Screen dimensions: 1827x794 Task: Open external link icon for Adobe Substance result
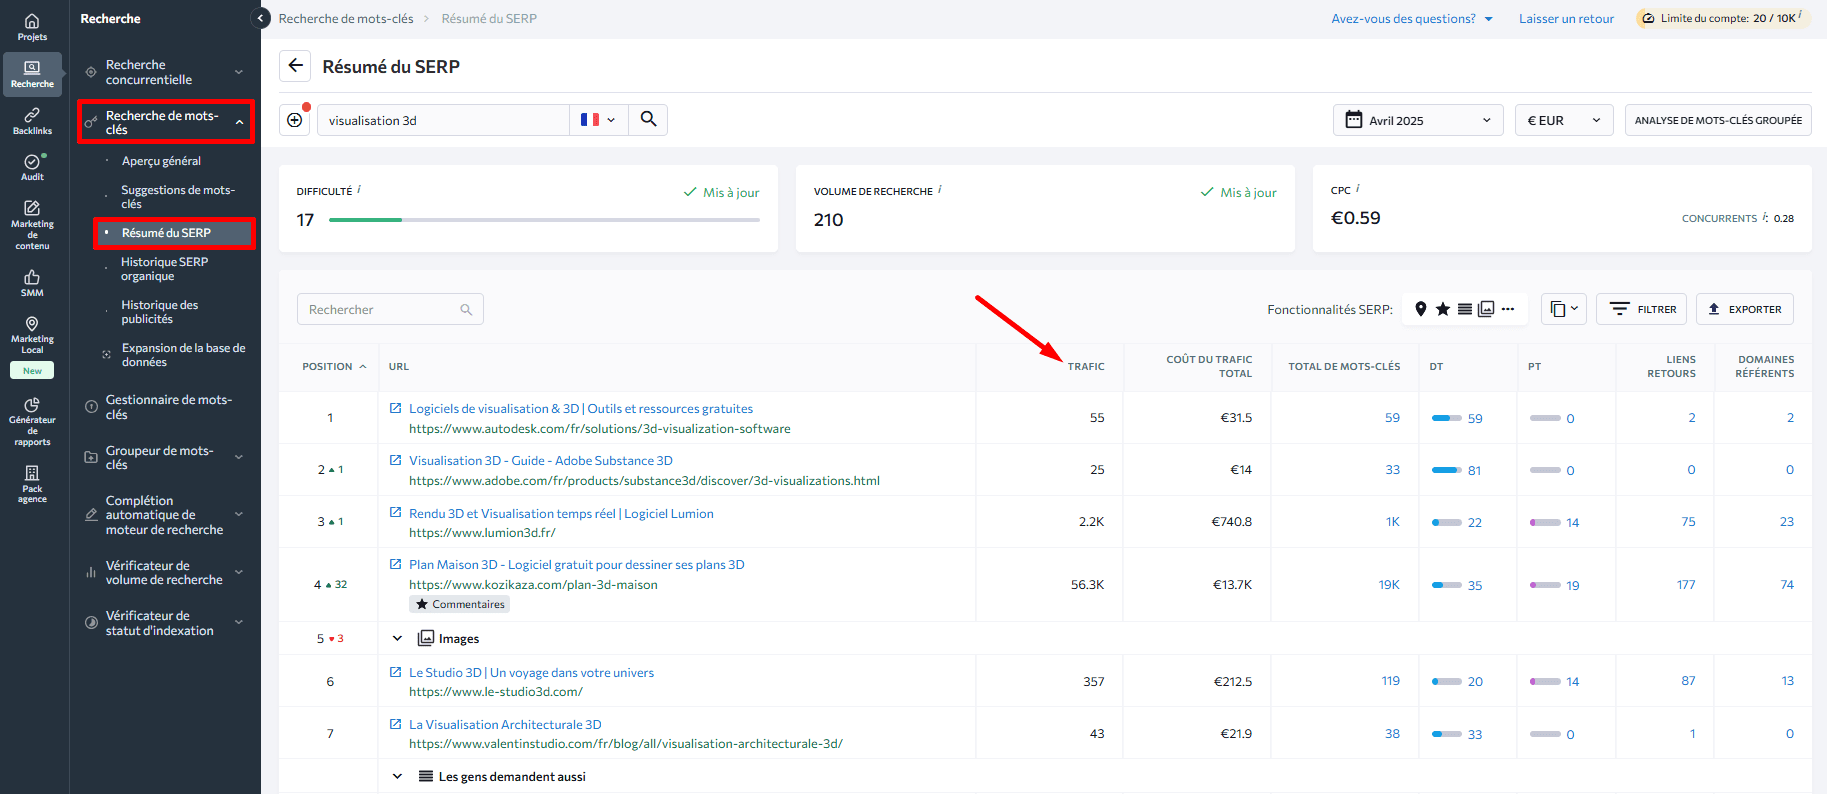click(395, 460)
